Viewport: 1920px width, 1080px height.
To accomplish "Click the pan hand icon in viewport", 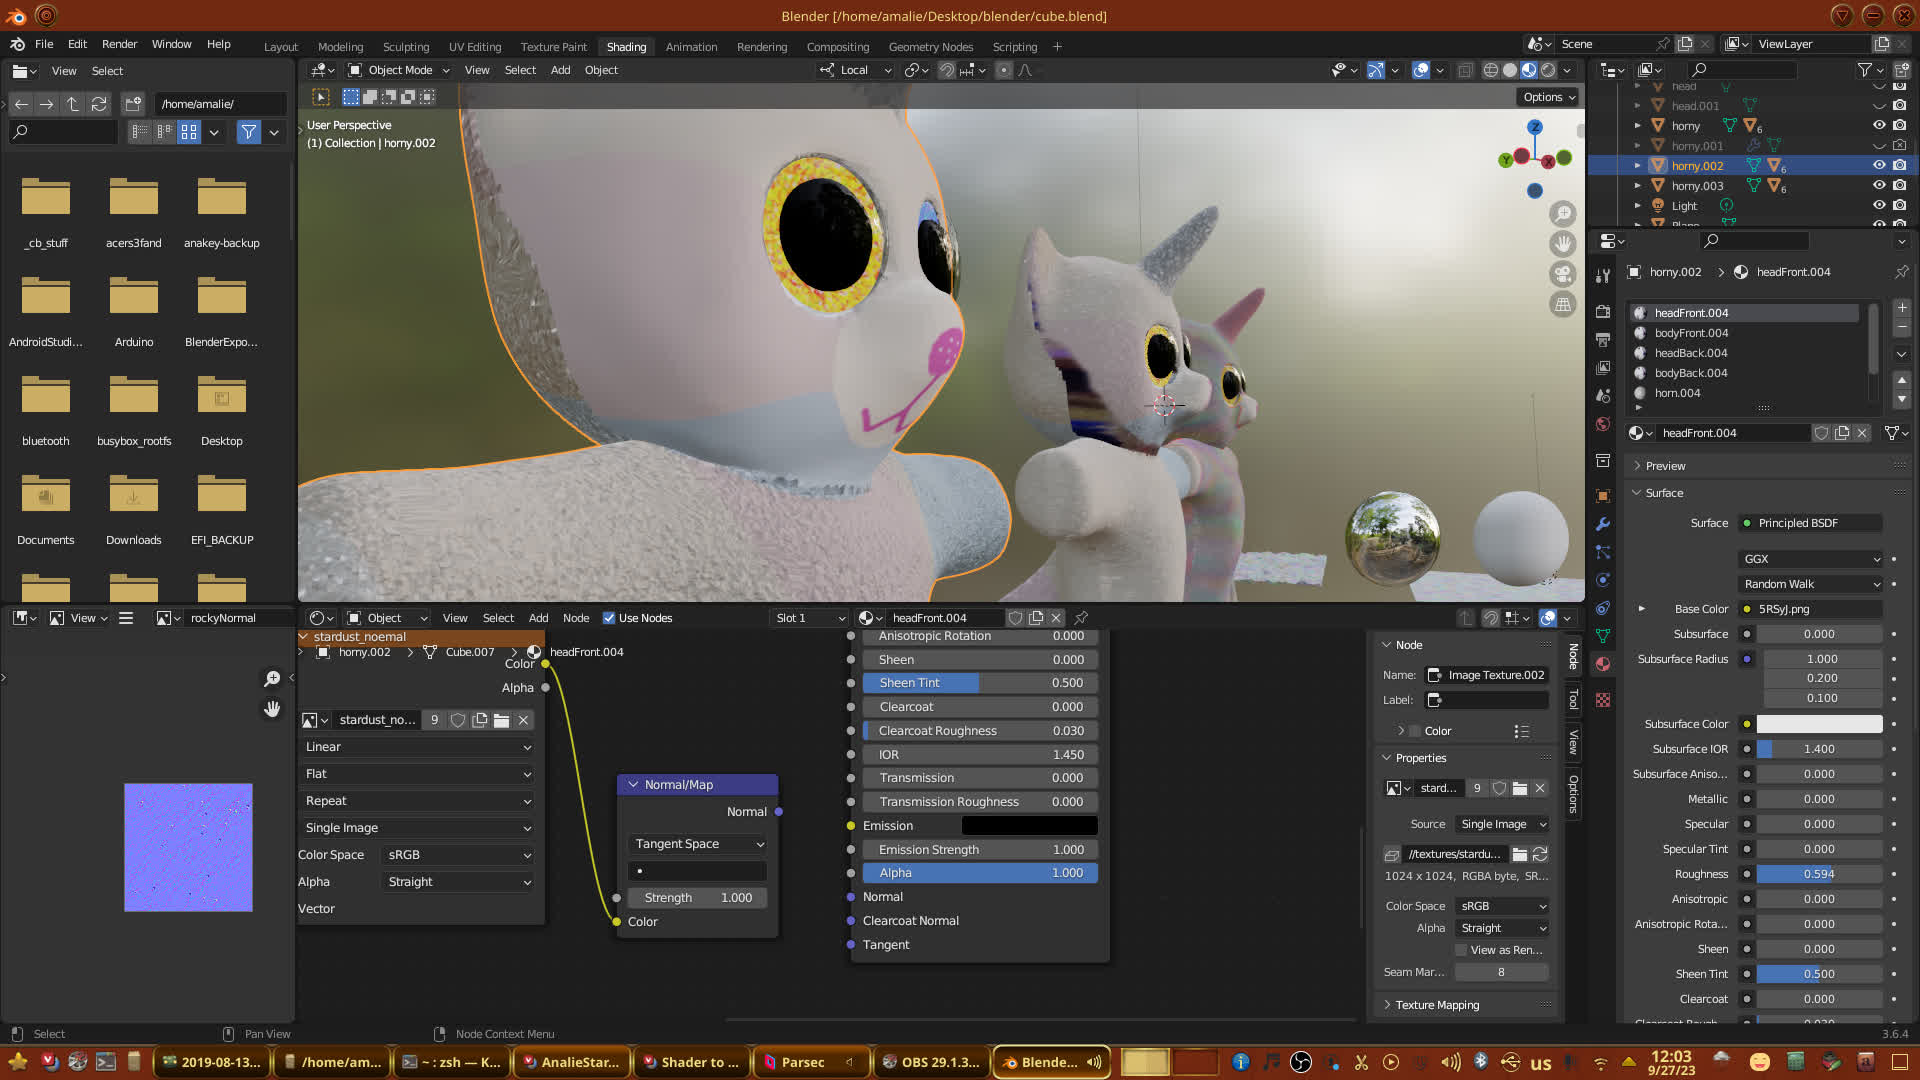I will [x=1562, y=244].
